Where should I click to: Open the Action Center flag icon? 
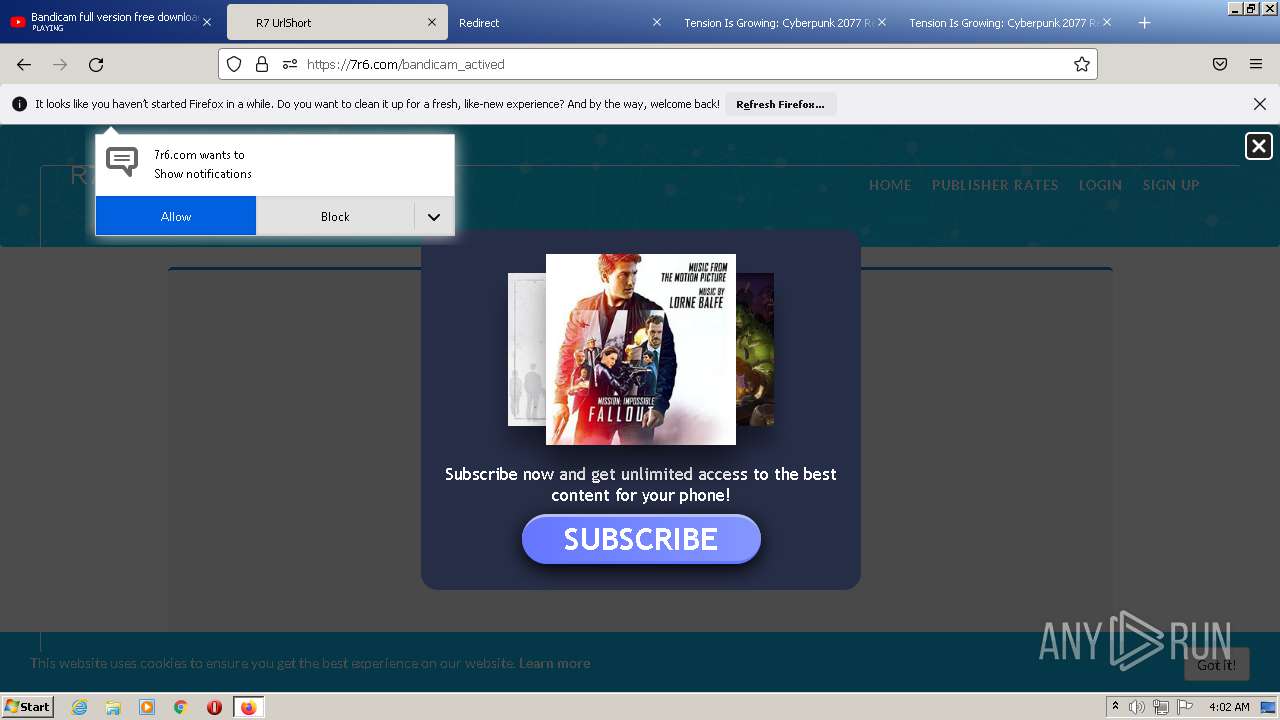(1185, 707)
